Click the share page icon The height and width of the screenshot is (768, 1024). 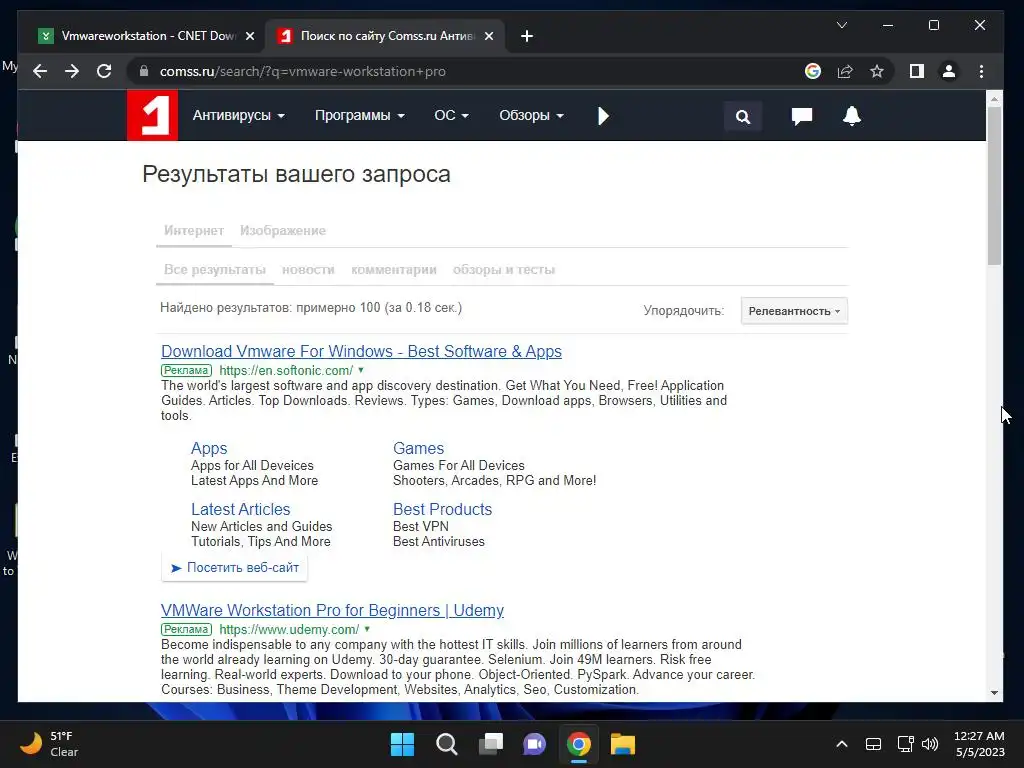pyautogui.click(x=845, y=71)
